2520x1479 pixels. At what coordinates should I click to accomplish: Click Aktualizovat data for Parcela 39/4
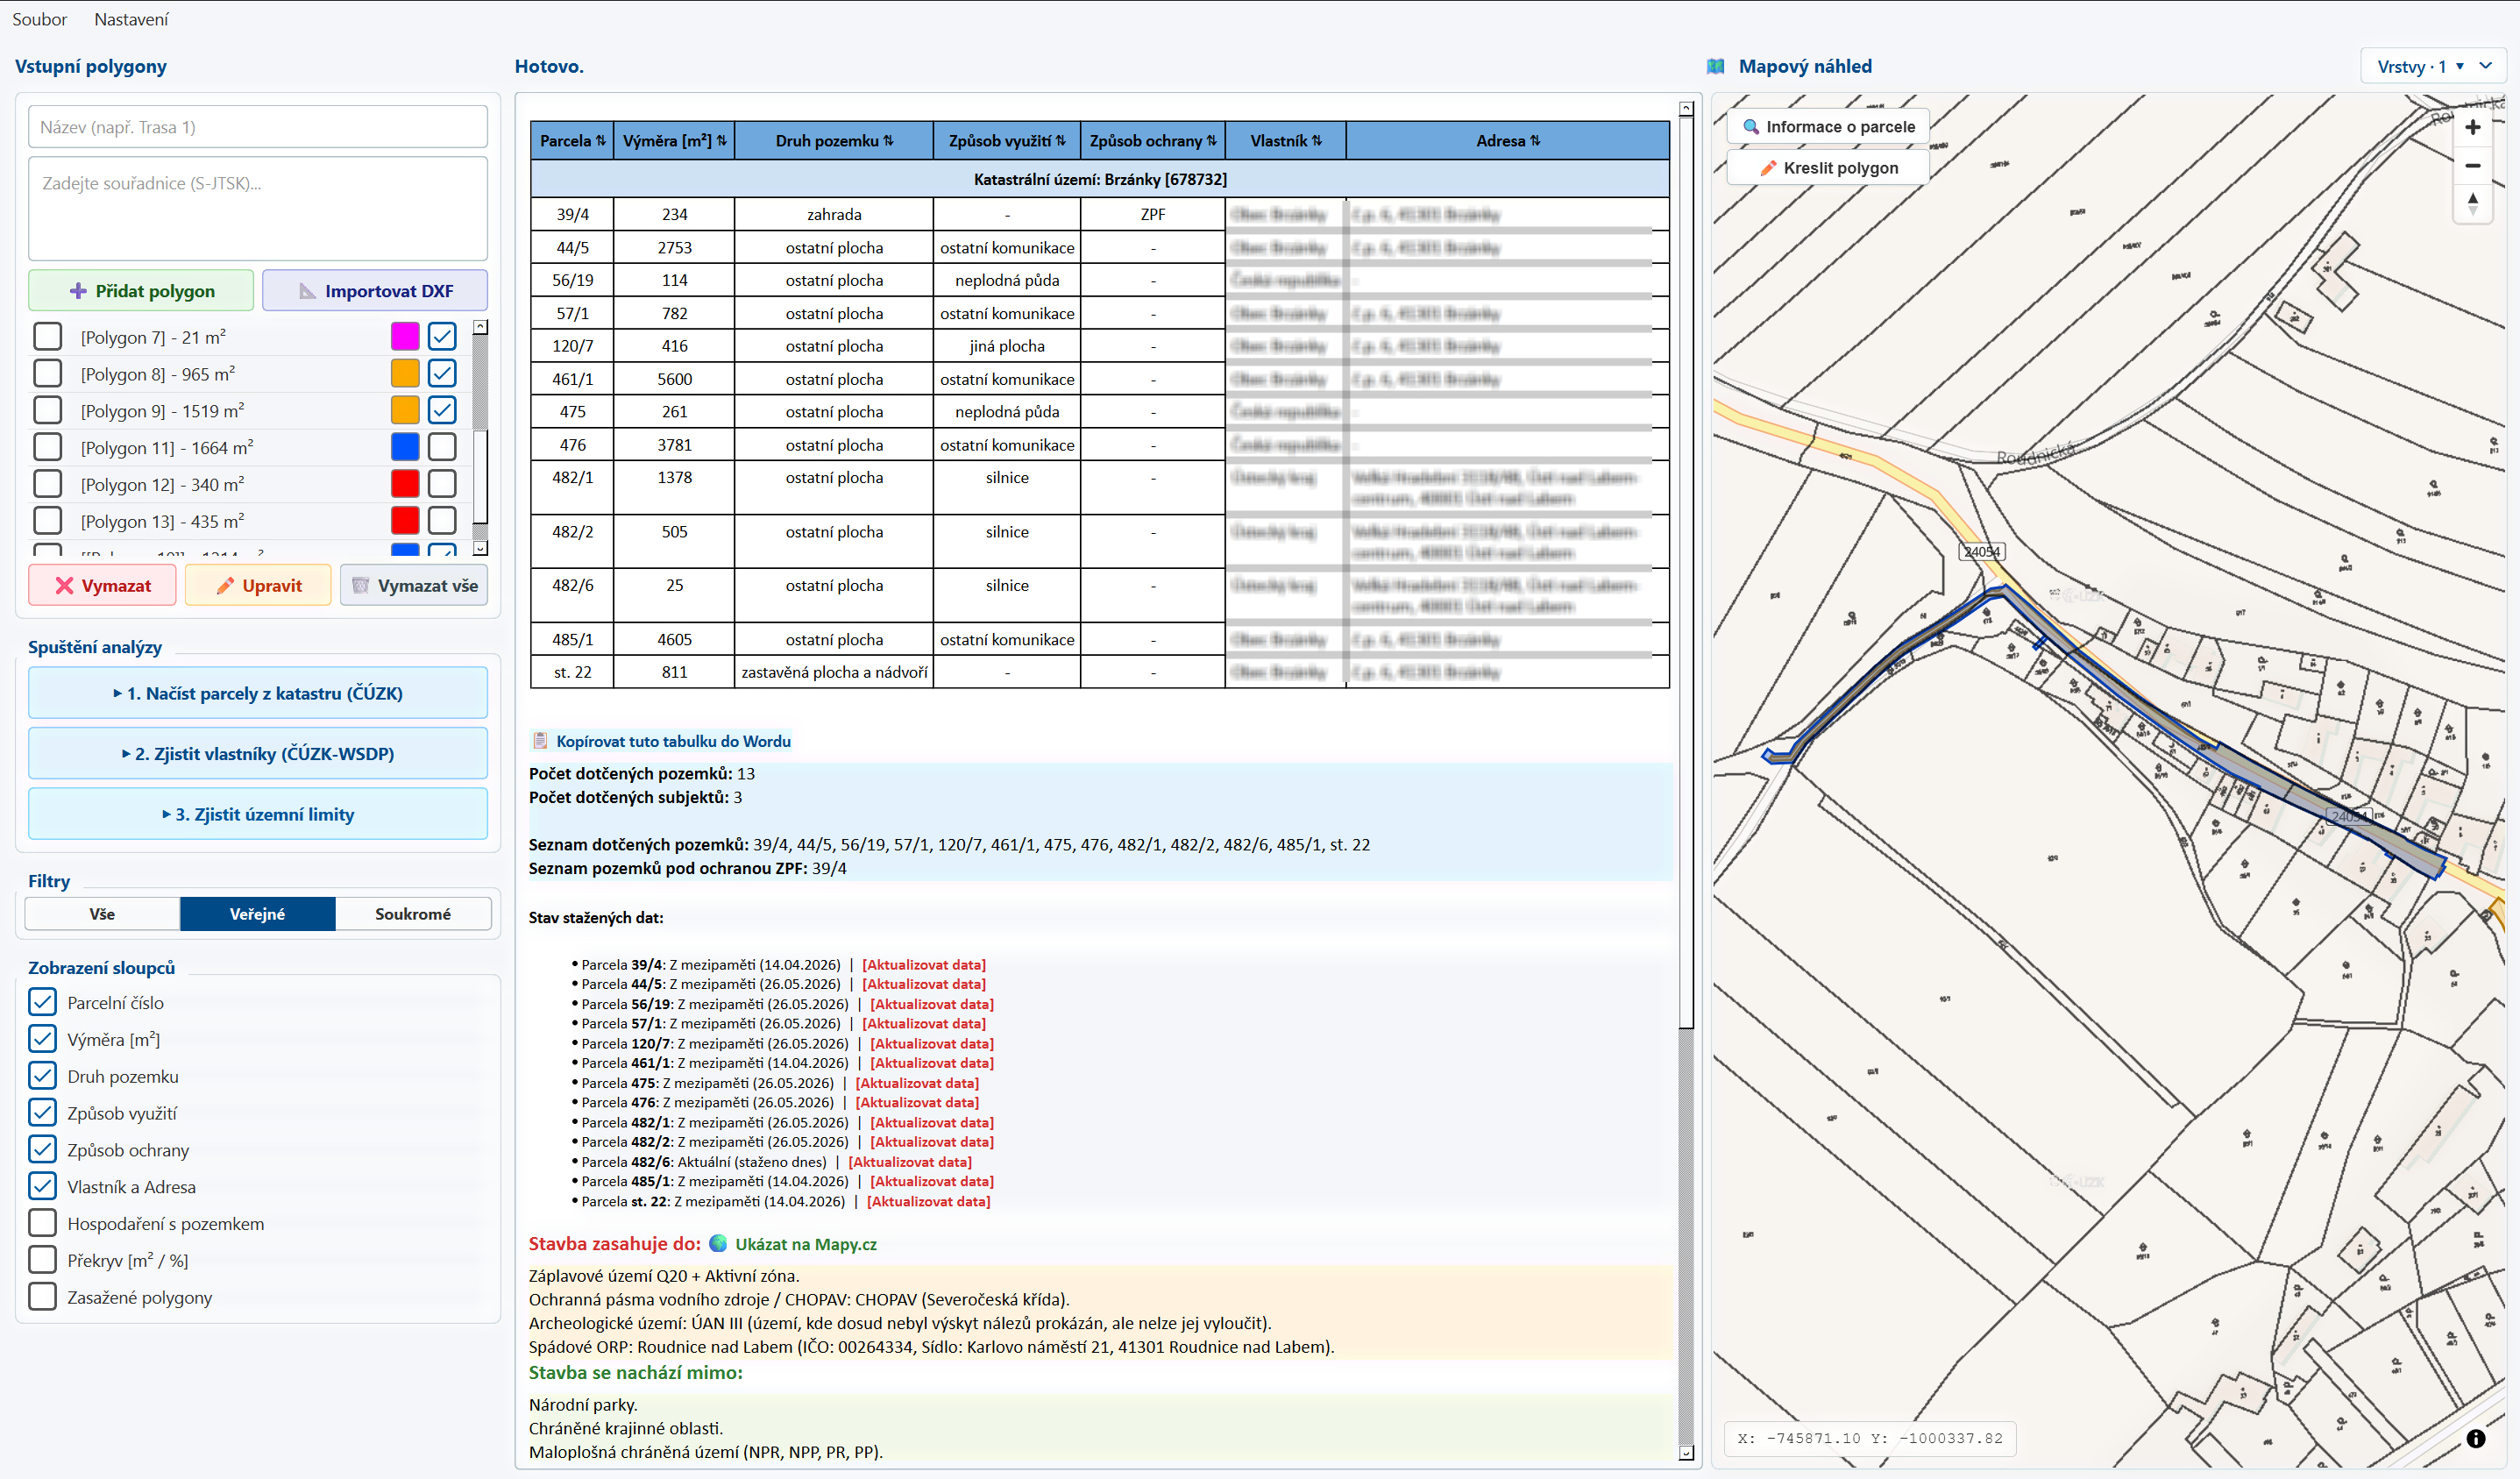point(924,965)
